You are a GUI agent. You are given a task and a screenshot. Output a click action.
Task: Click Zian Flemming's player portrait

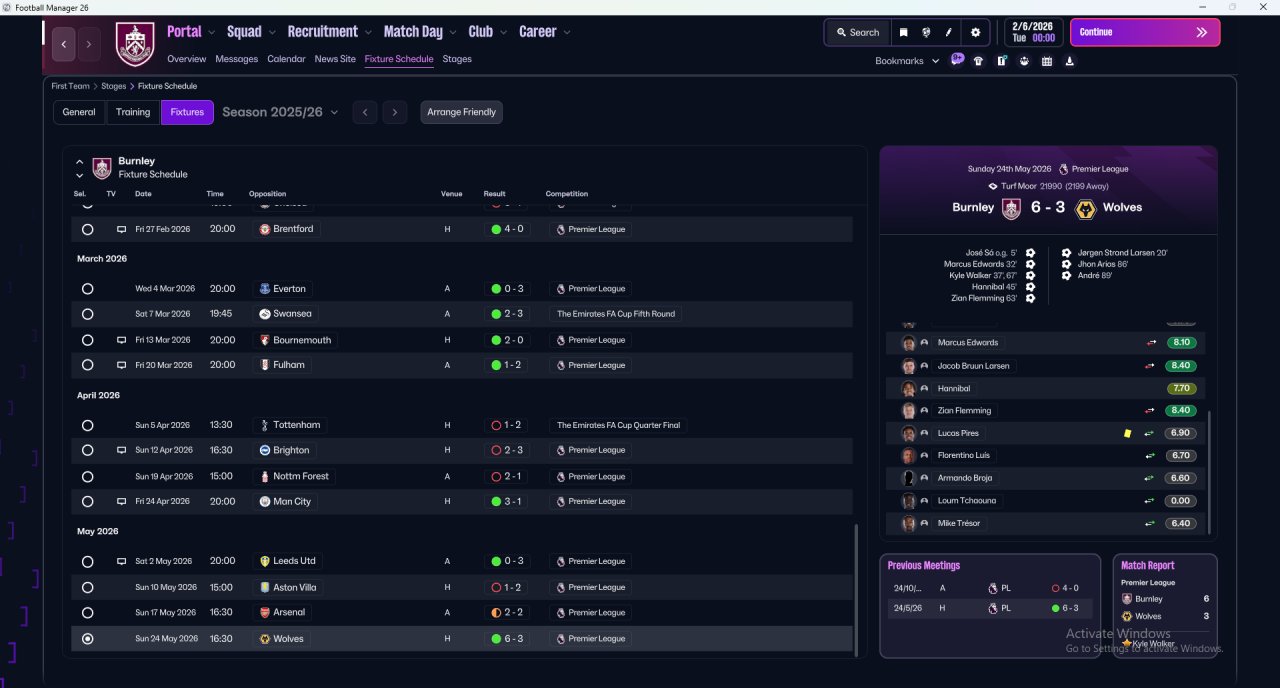click(x=908, y=410)
